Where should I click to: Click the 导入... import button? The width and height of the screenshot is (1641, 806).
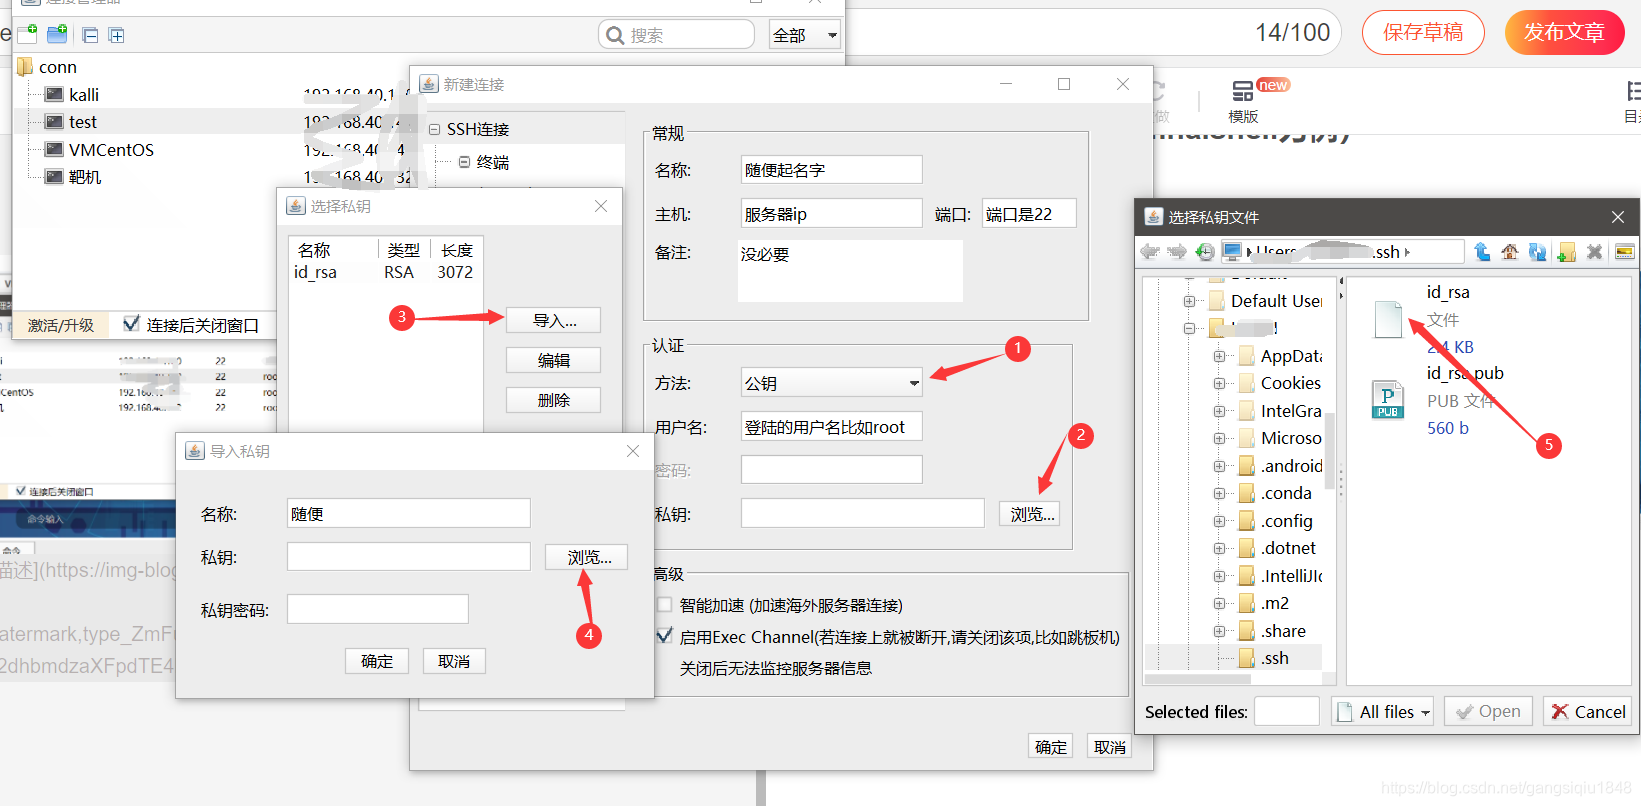pos(554,320)
